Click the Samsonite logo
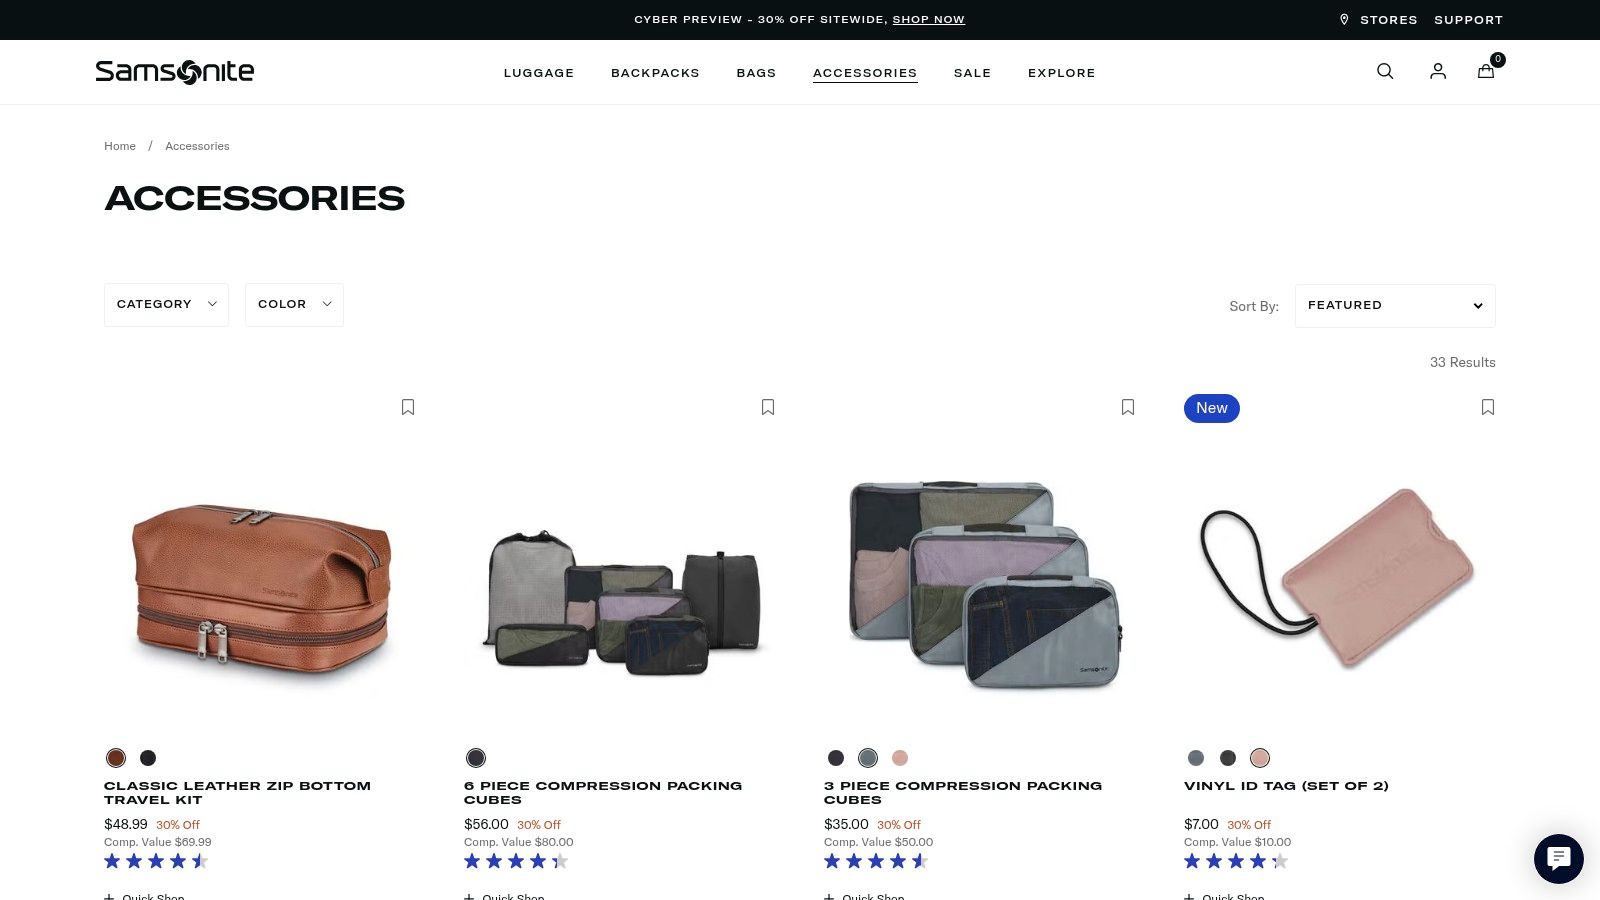 tap(175, 71)
